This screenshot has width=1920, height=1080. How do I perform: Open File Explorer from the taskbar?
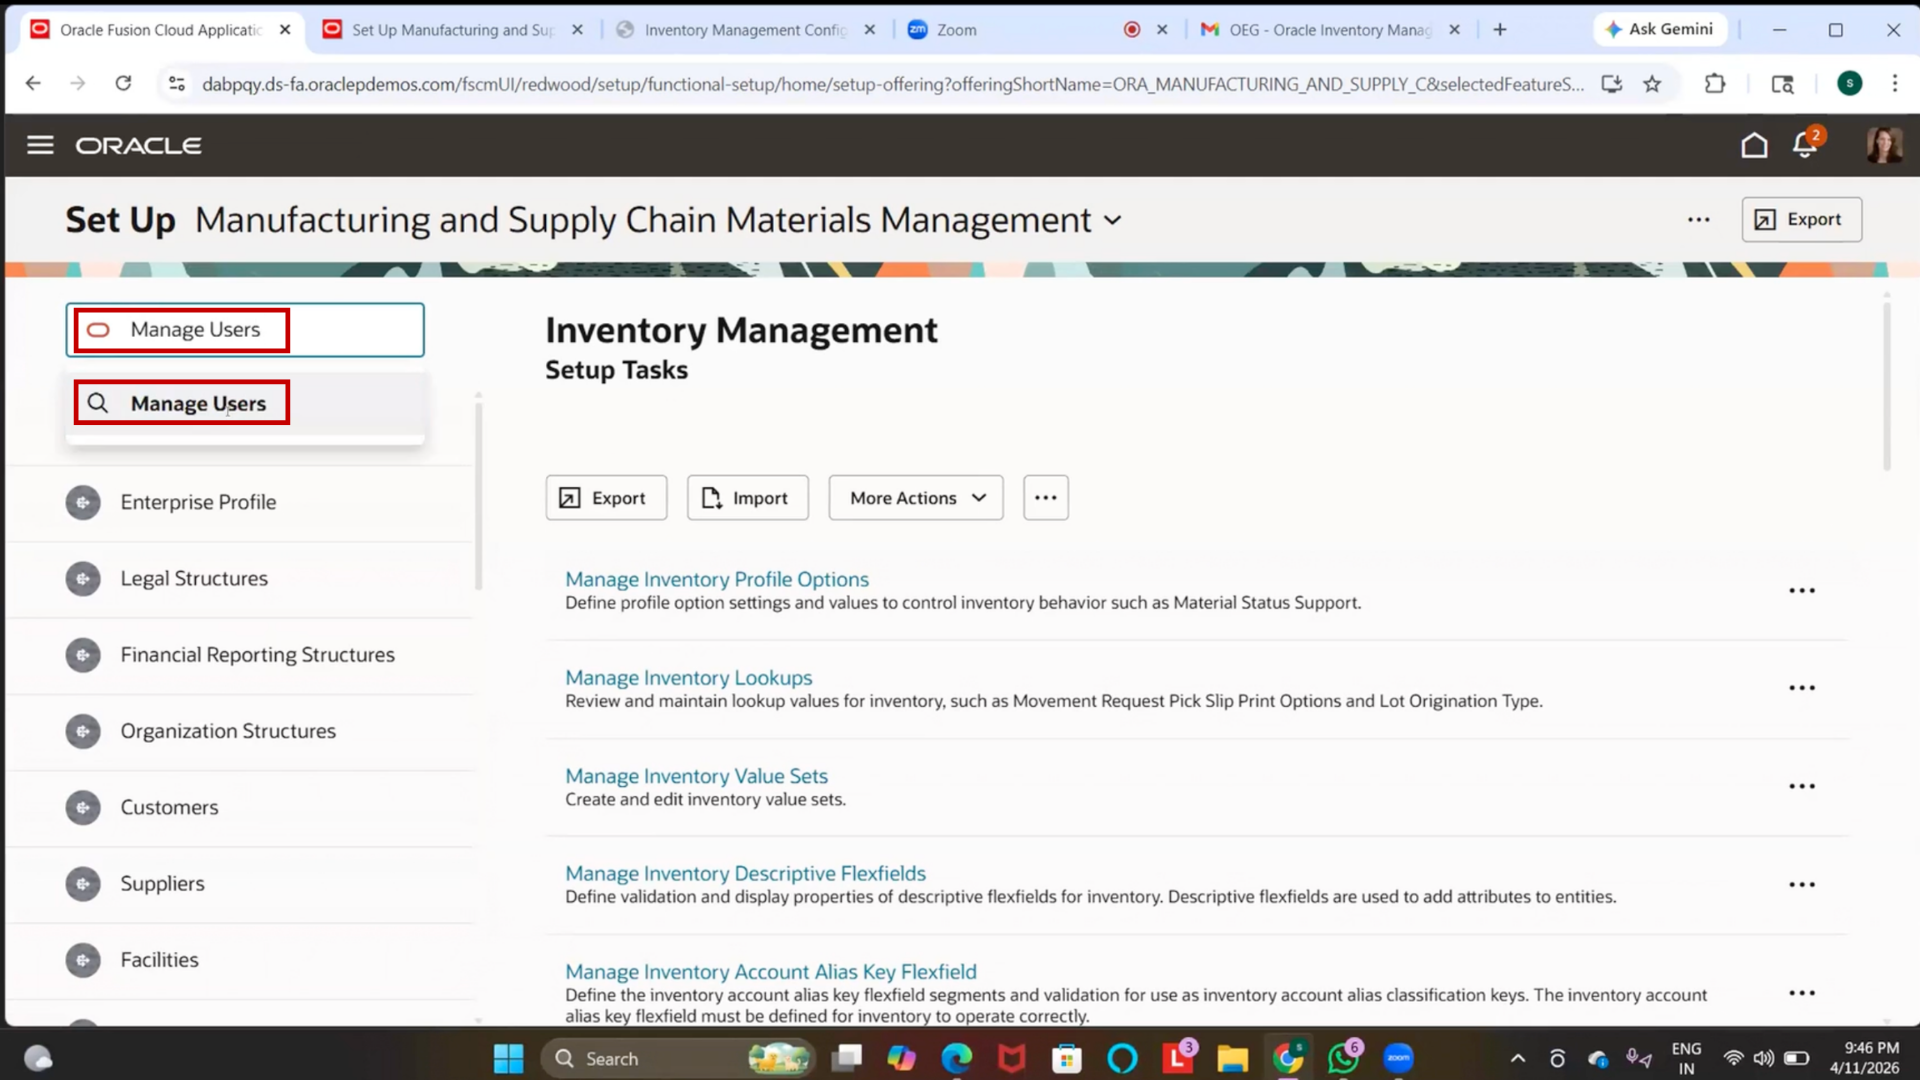point(1232,1058)
